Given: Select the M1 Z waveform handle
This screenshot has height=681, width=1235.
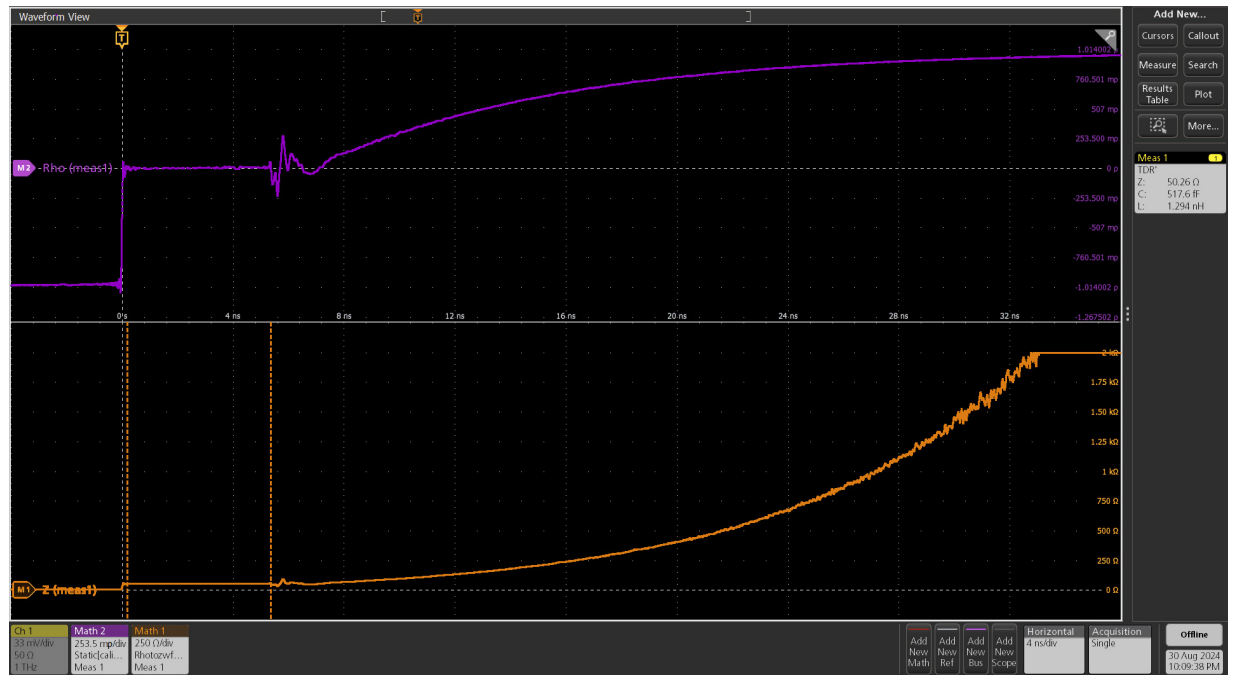Looking at the screenshot, I should 23,590.
